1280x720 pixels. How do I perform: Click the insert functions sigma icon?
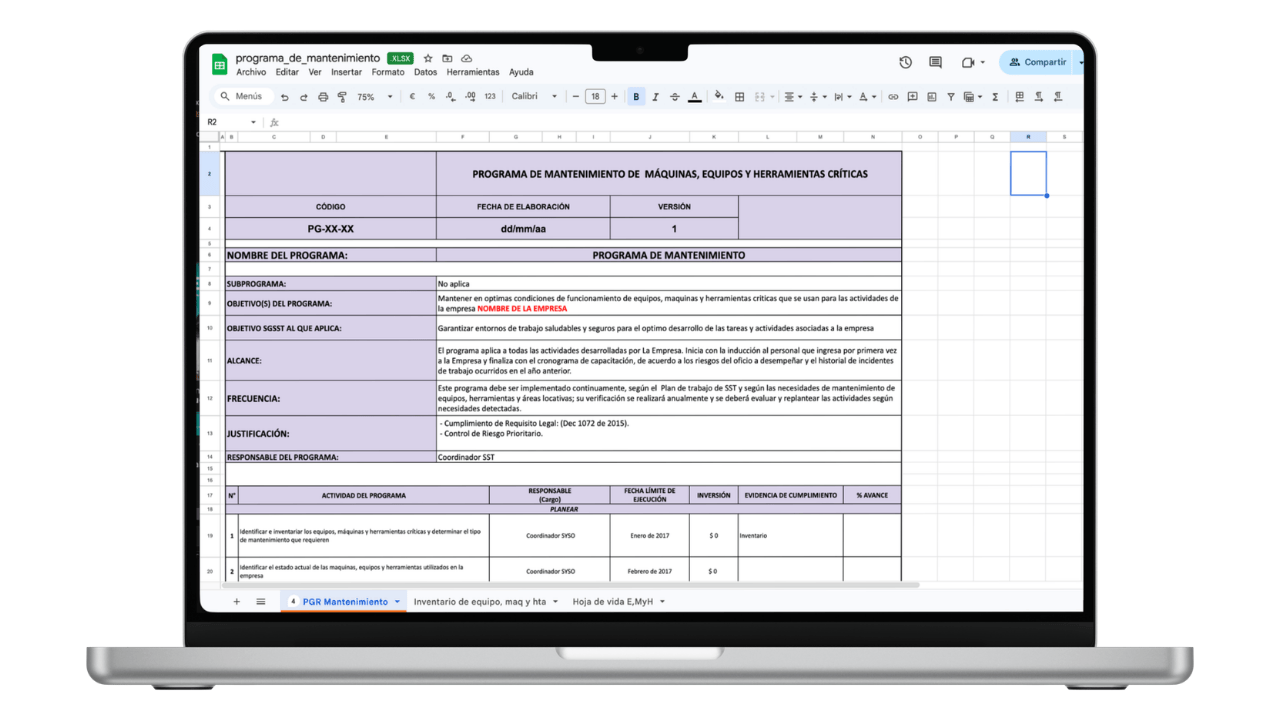tap(995, 97)
